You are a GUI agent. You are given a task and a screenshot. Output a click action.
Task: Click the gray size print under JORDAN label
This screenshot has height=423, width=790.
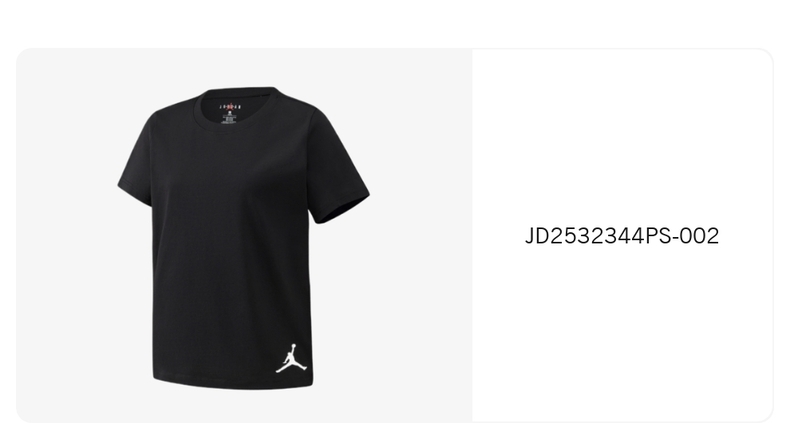(x=229, y=118)
